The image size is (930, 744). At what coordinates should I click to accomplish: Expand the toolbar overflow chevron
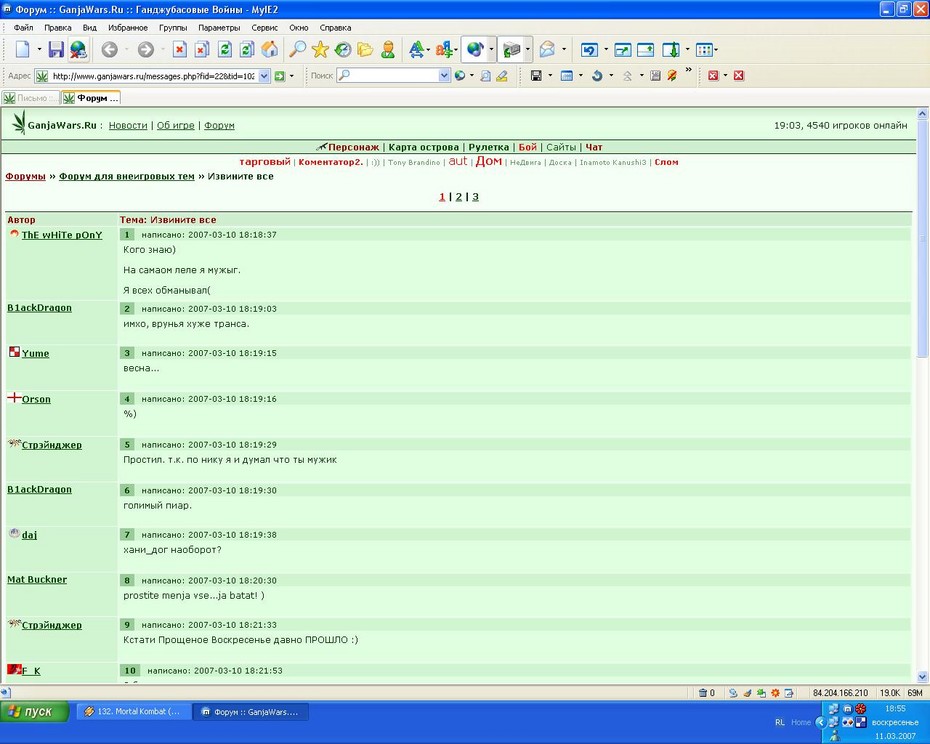coord(689,71)
